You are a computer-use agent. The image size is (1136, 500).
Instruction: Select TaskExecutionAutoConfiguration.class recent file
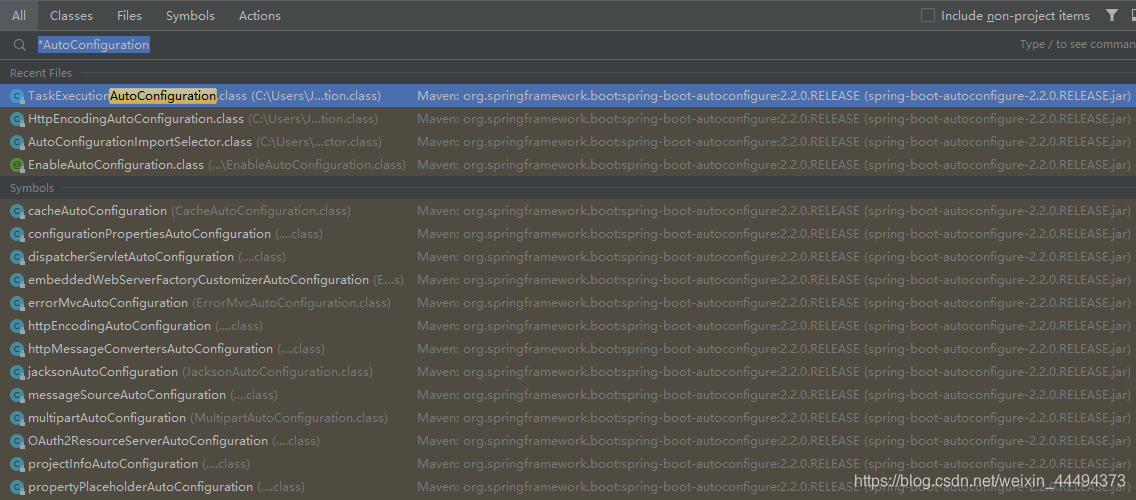pyautogui.click(x=568, y=96)
